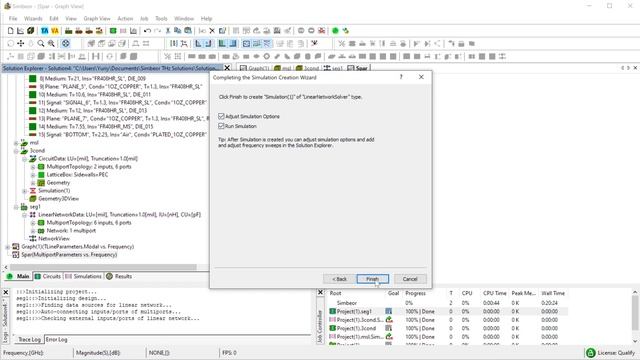Click the seg1 project icon in tree
This screenshot has width=640, height=360.
[24, 207]
